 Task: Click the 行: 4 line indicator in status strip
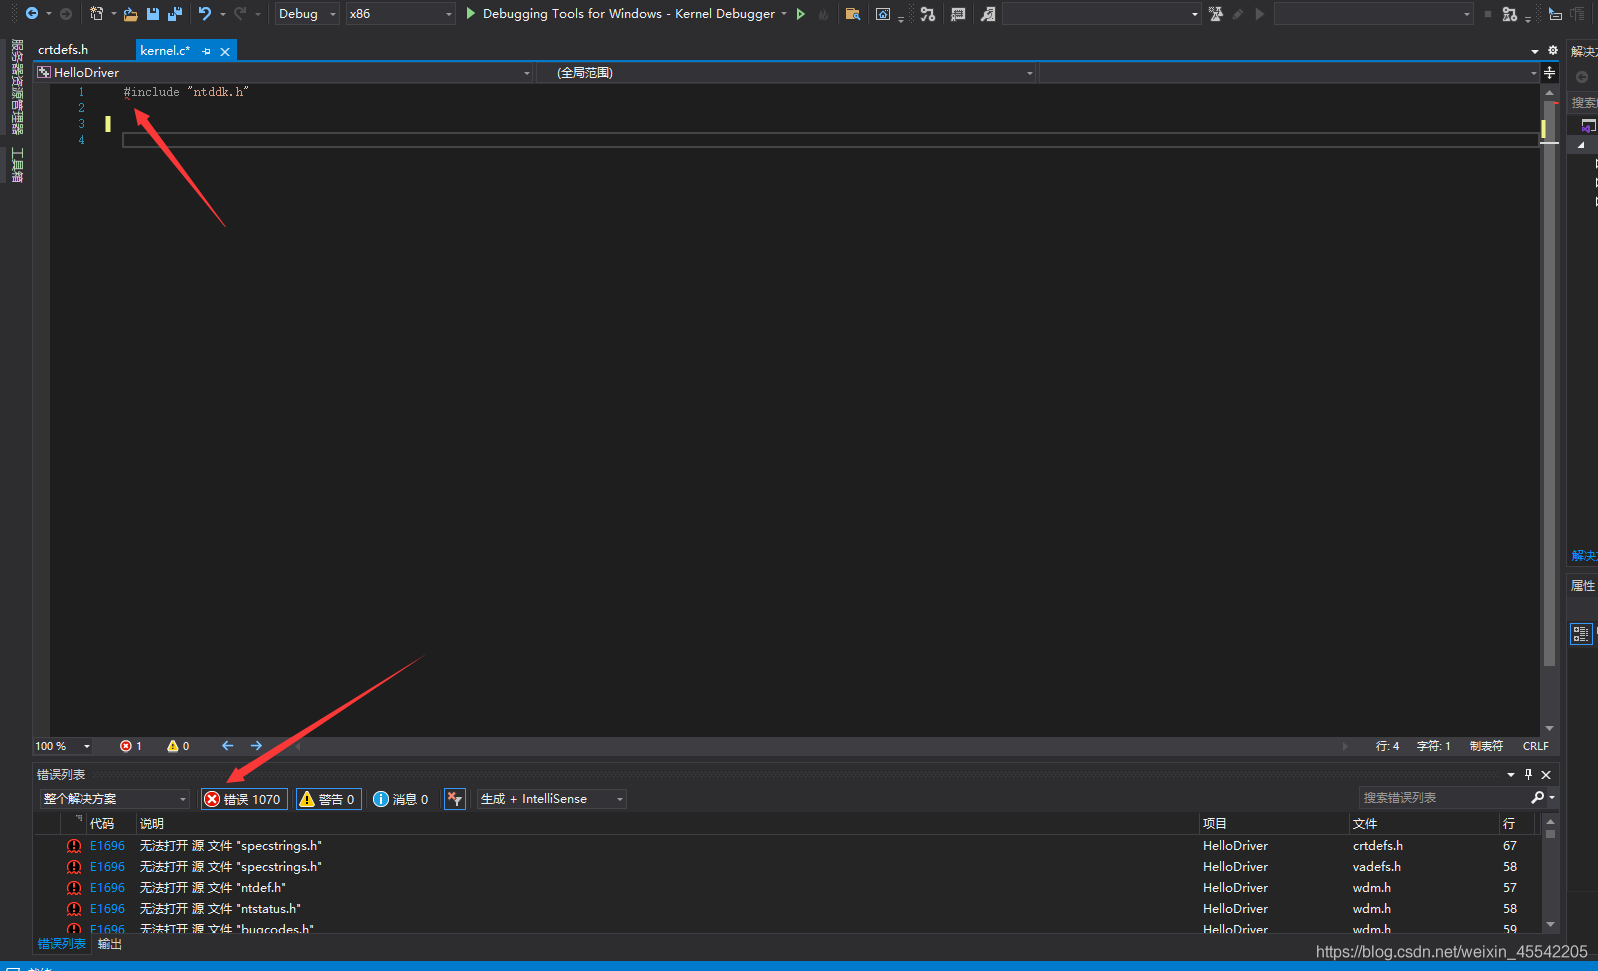pyautogui.click(x=1387, y=746)
